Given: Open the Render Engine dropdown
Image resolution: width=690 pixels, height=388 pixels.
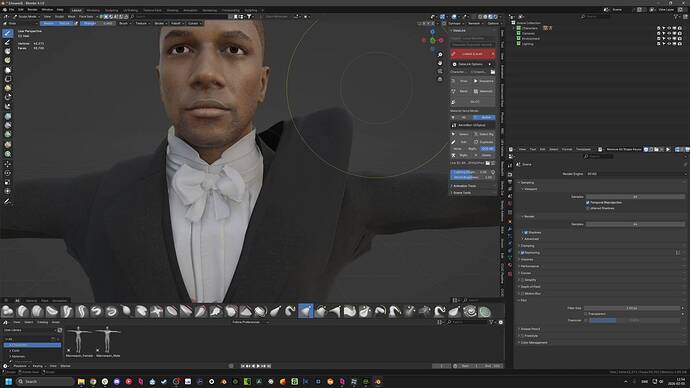Looking at the screenshot, I should 635,174.
